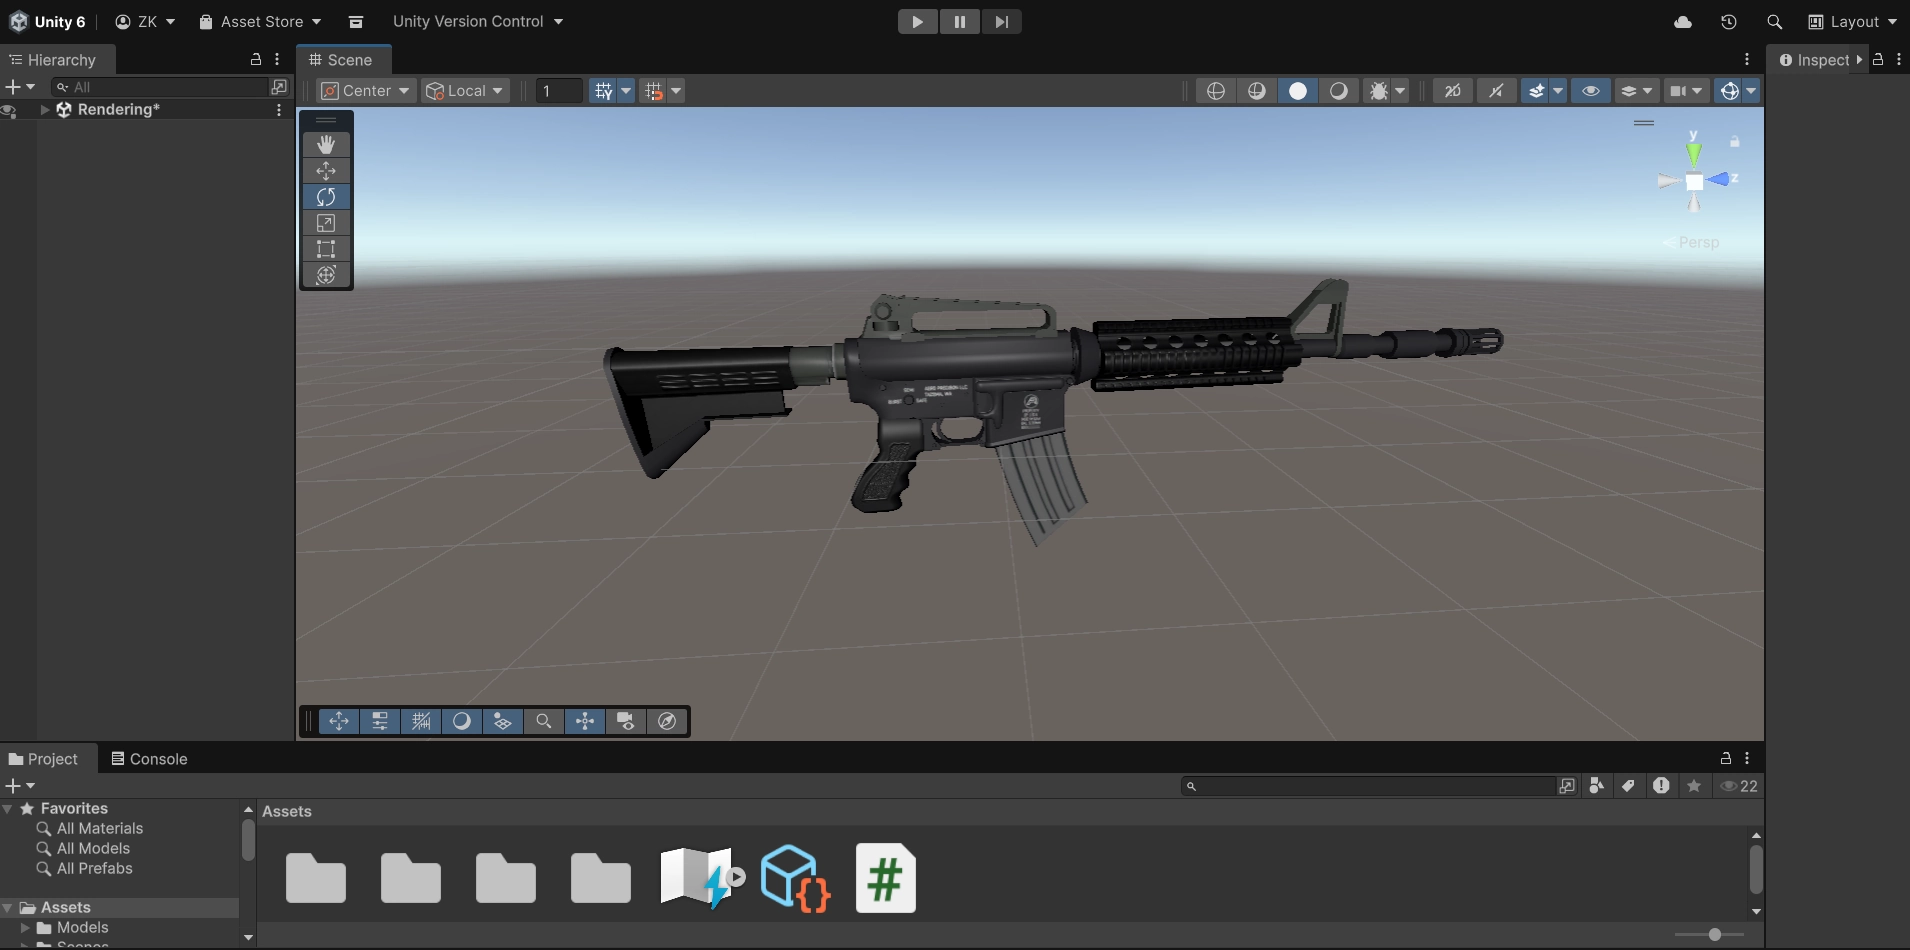Open the Asset Store menu
This screenshot has height=950, width=1910.
tap(260, 22)
